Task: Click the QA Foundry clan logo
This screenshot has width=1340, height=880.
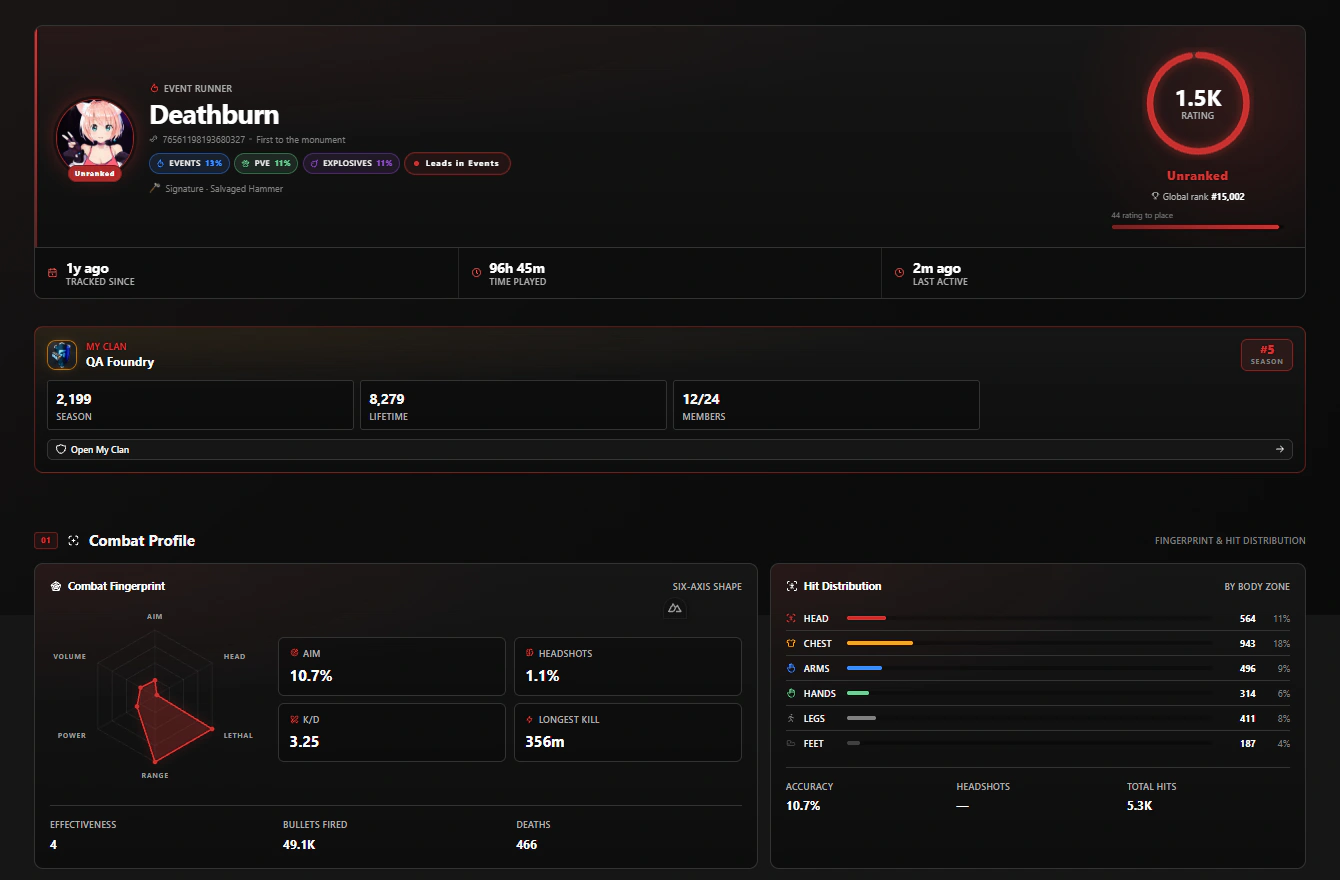Action: pos(62,355)
